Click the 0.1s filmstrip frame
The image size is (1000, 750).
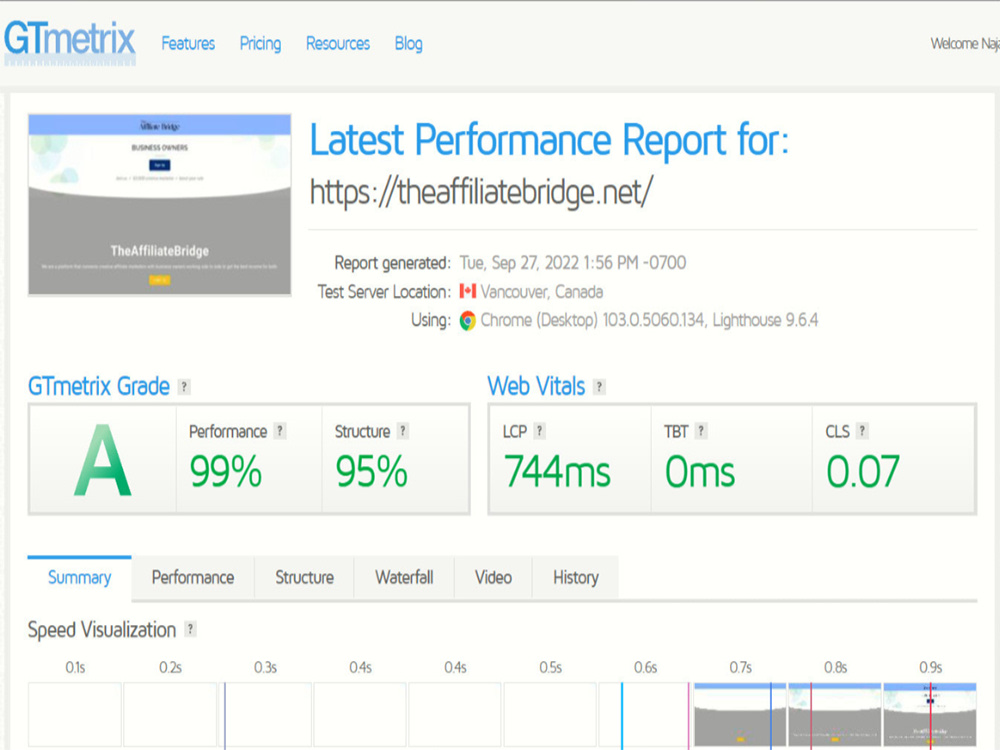(x=75, y=714)
